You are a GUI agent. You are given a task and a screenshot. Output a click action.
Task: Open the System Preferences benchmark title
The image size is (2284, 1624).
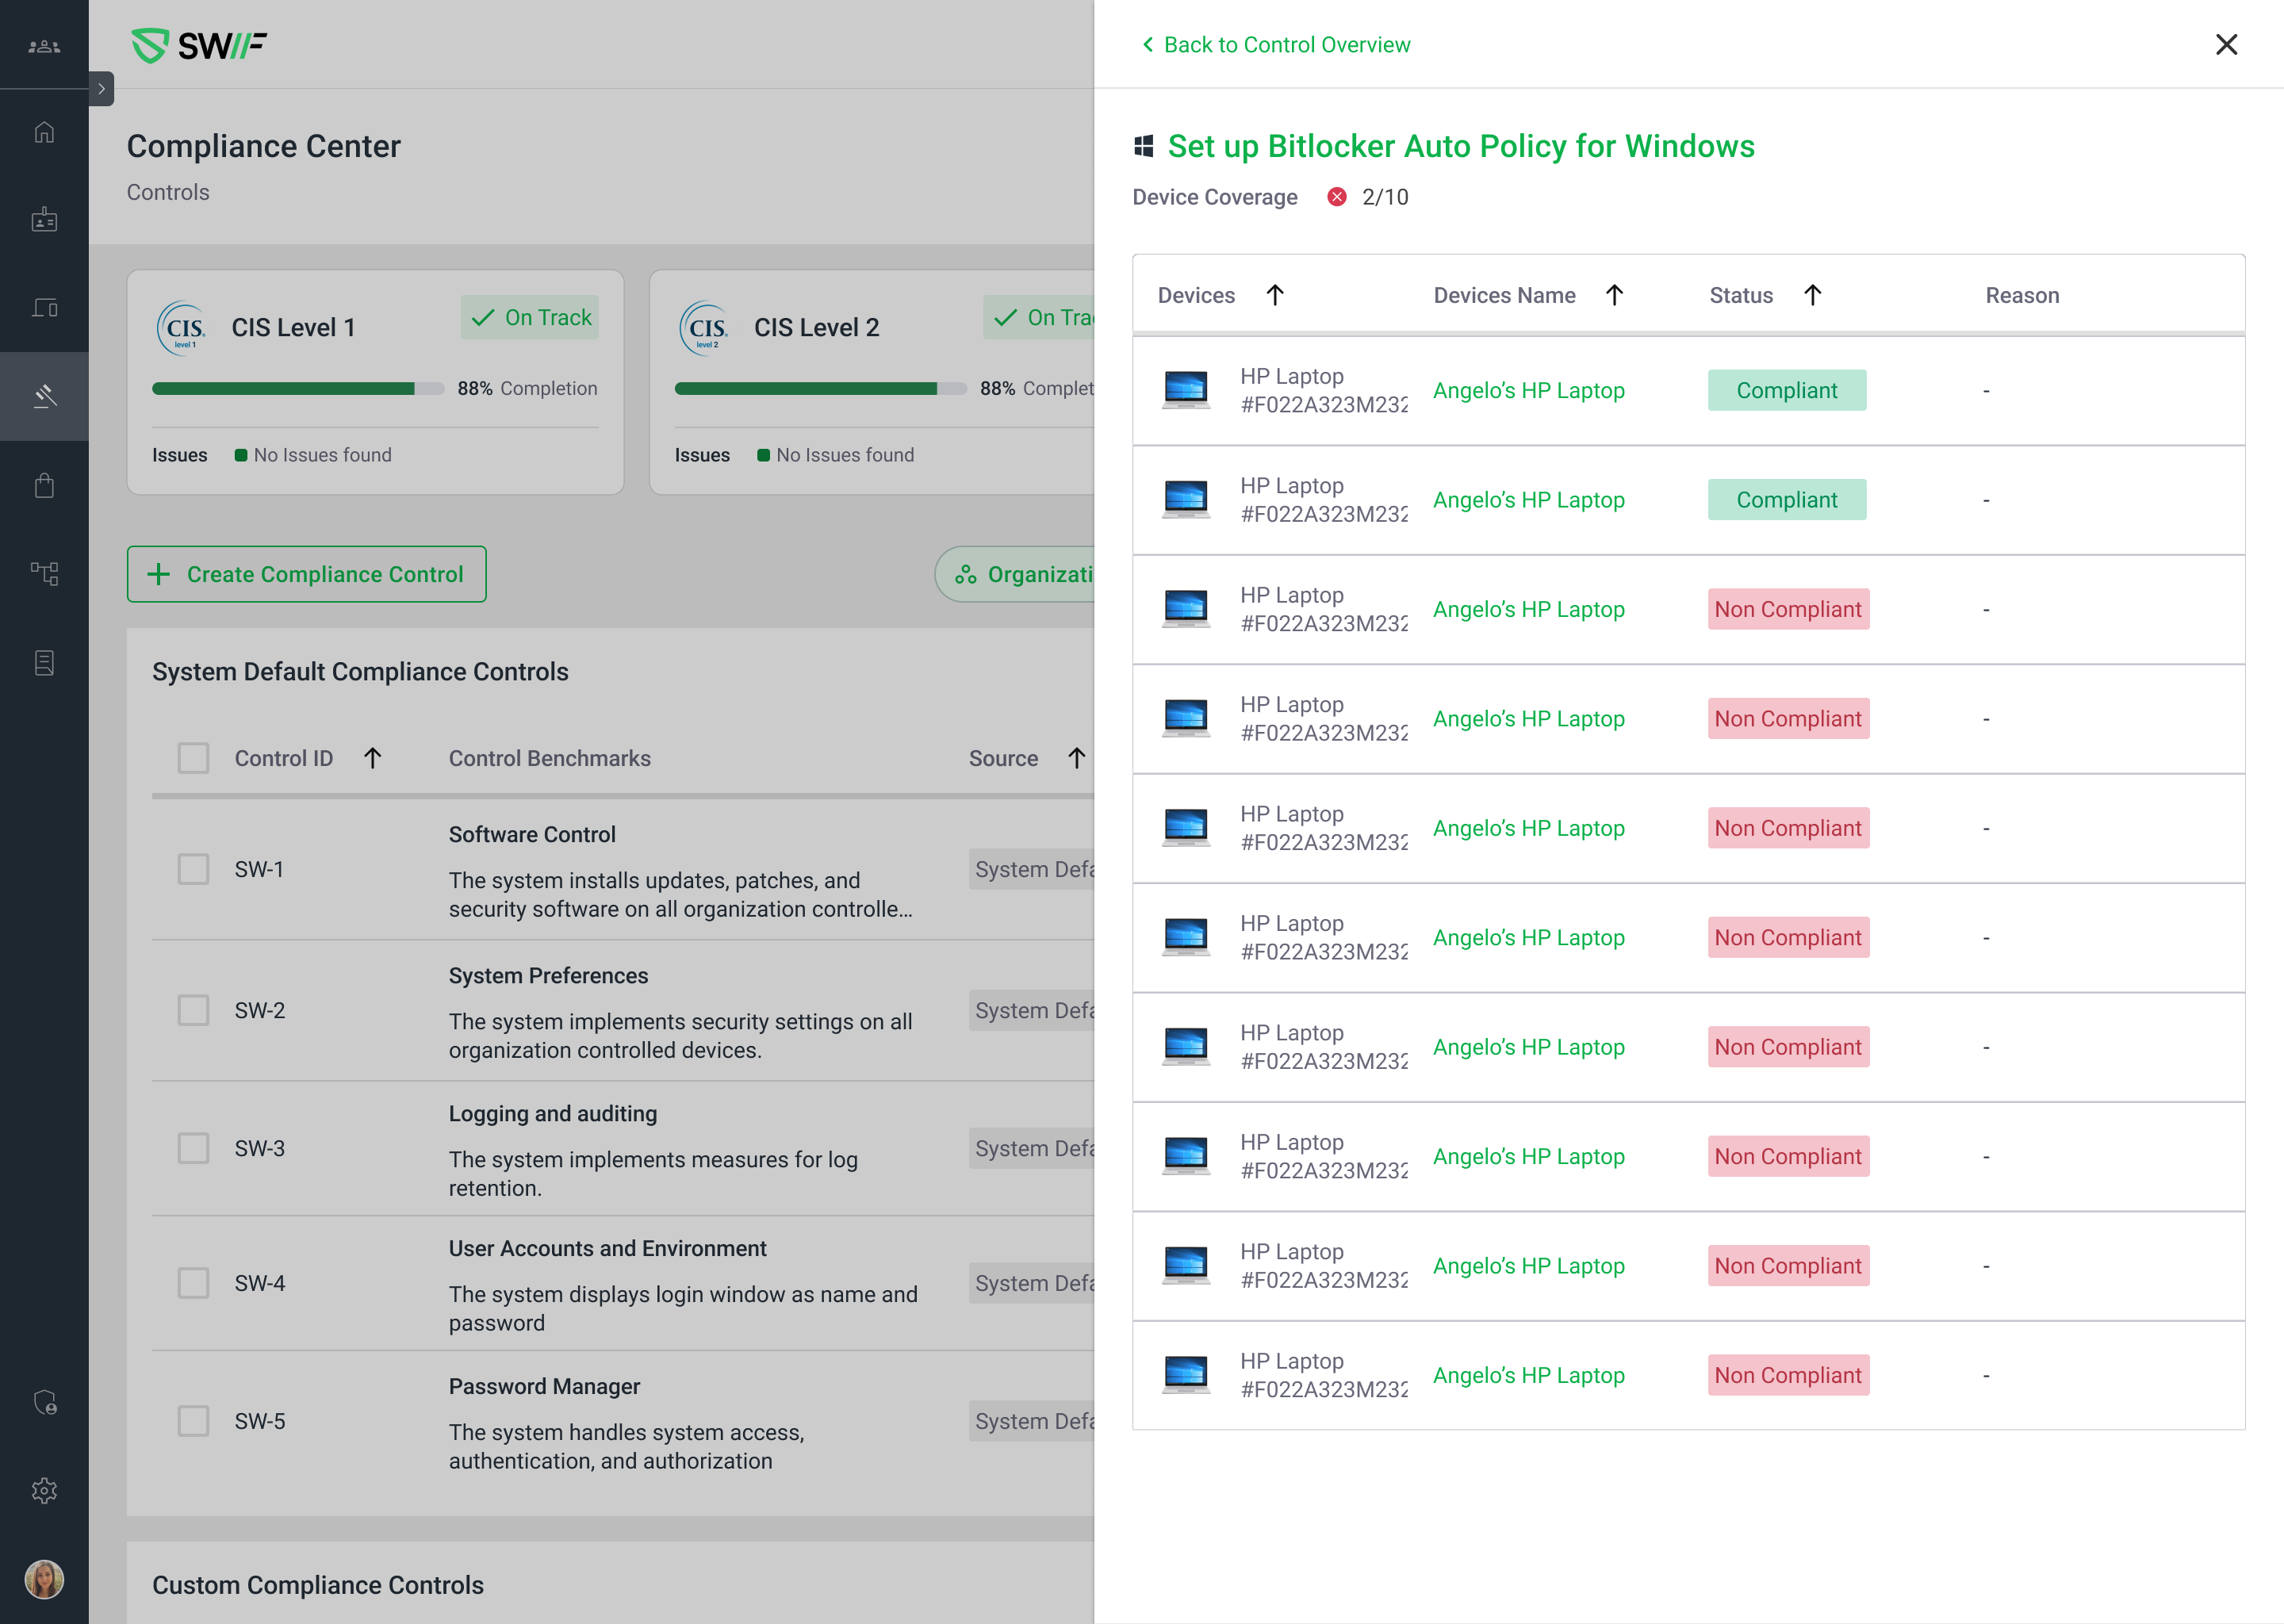click(548, 975)
